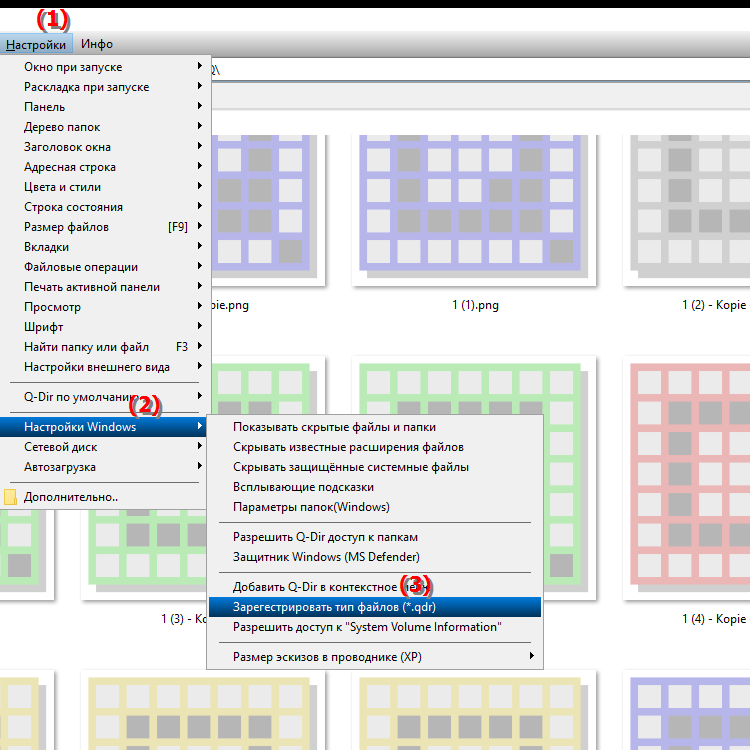The height and width of the screenshot is (750, 750).
Task: Expand arrow next to Шрифт
Action: click(x=200, y=326)
